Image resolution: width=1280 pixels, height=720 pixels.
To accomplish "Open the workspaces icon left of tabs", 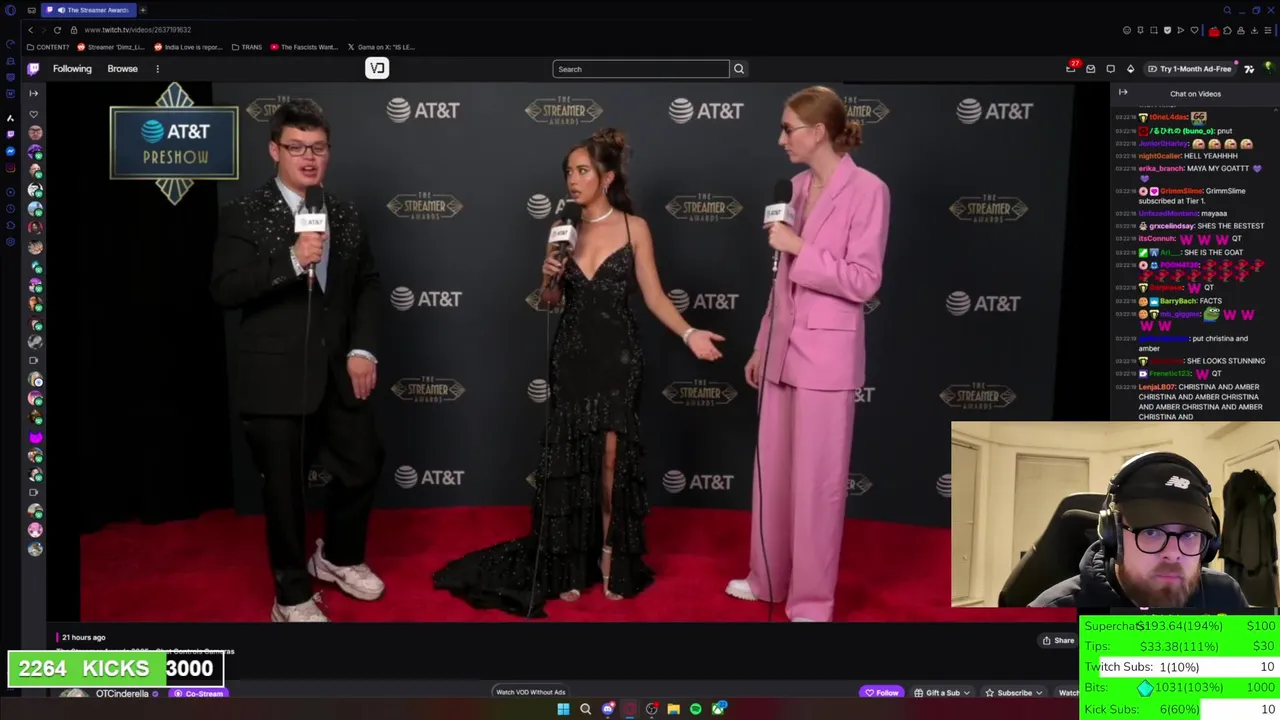I will pos(31,10).
